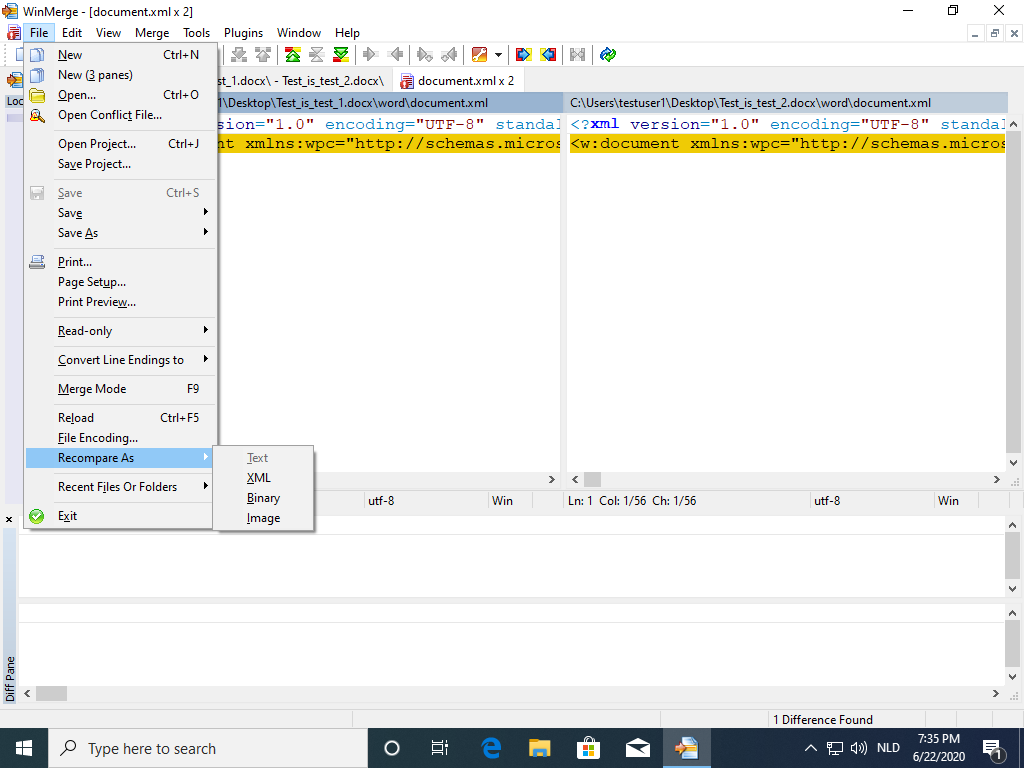Click the Copy Right toolbar icon

(370, 55)
